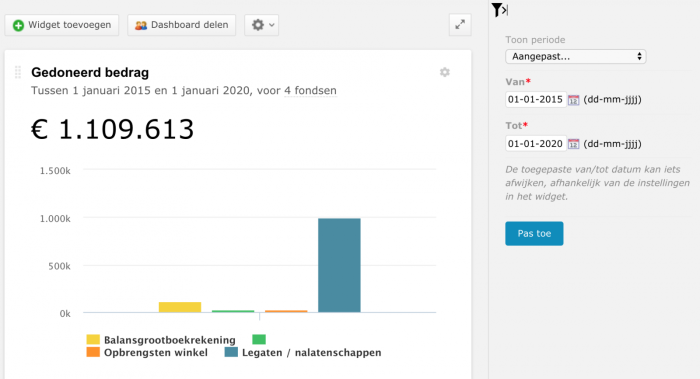Viewport: 700px width, 379px height.
Task: Click the Tot field label
Action: tap(517, 125)
